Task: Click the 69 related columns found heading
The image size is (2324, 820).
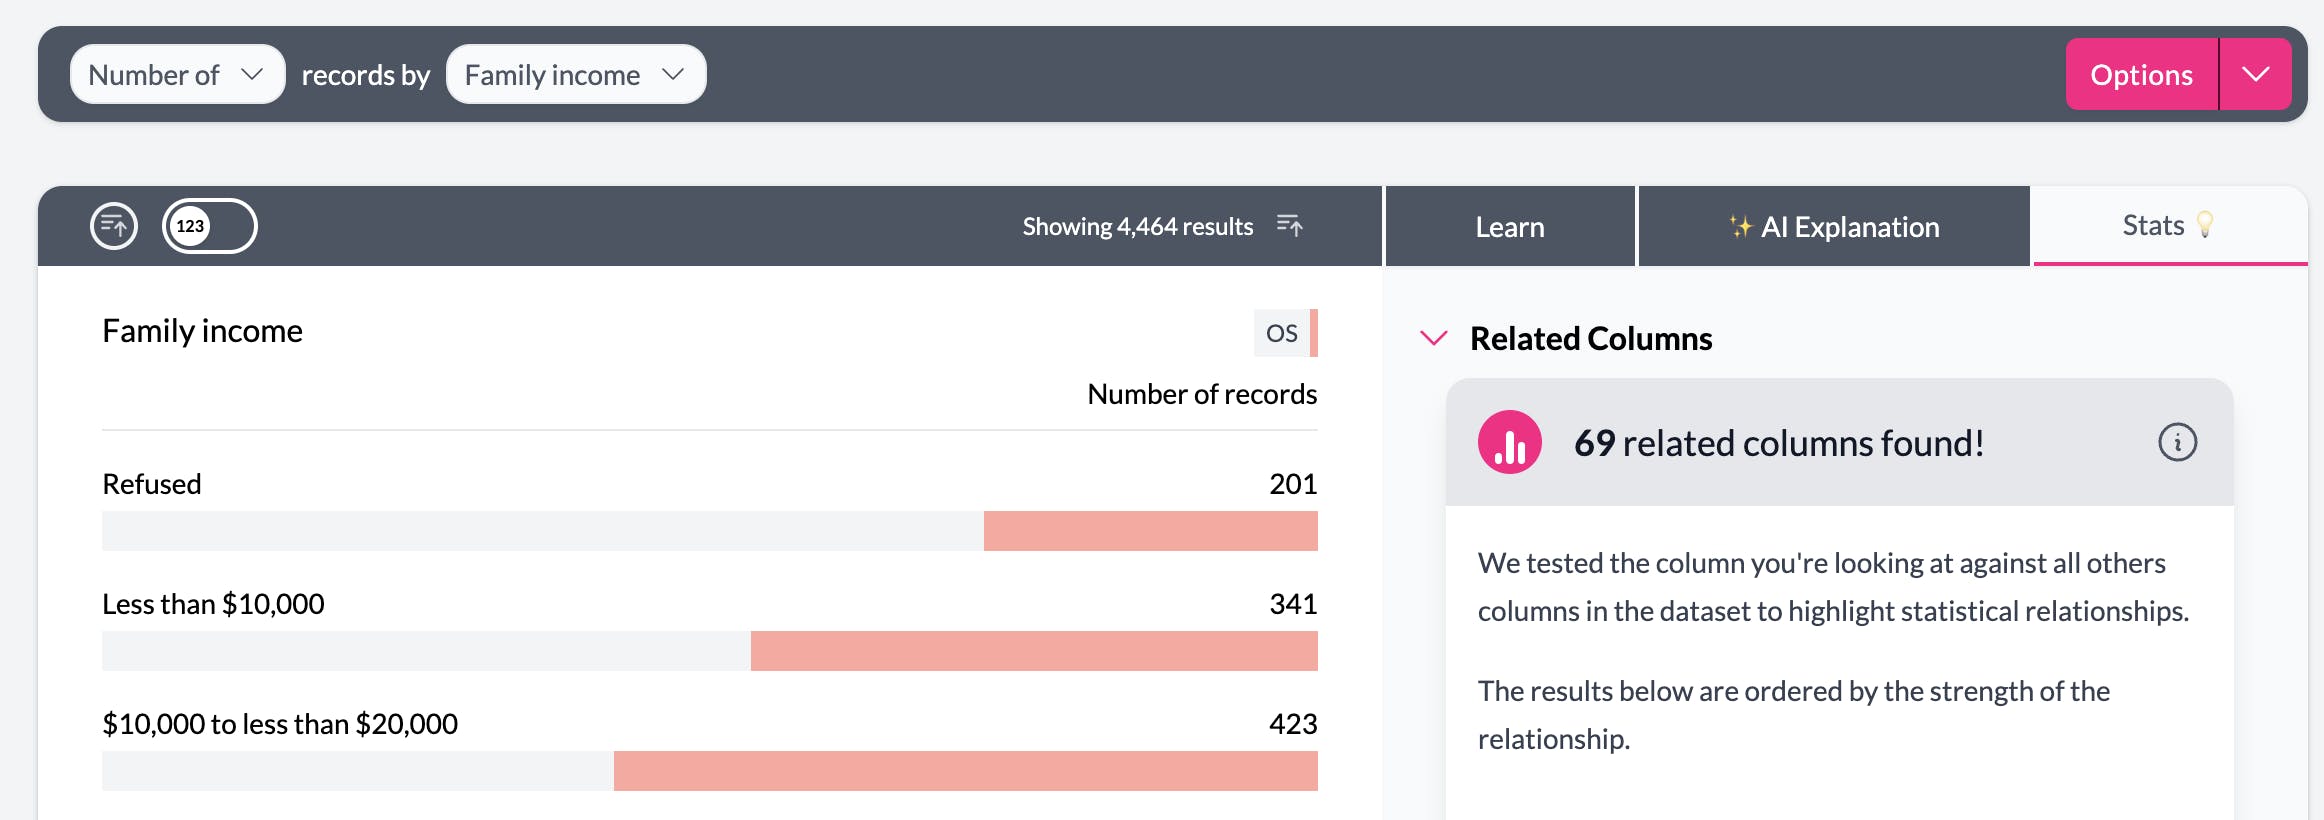Action: (1778, 443)
